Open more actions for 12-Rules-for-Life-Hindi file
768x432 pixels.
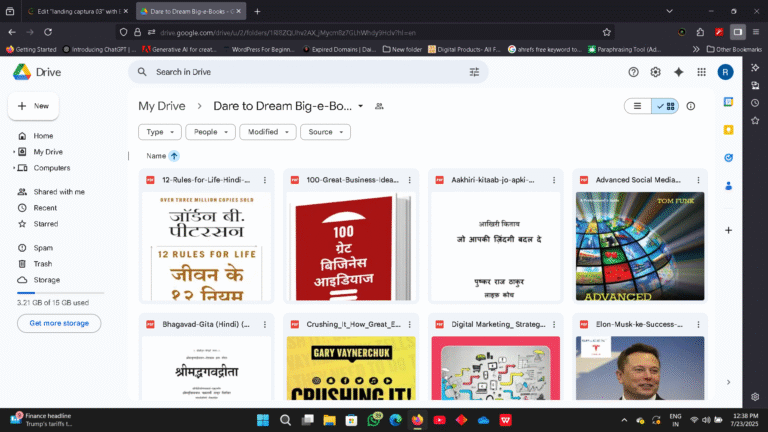[265, 180]
